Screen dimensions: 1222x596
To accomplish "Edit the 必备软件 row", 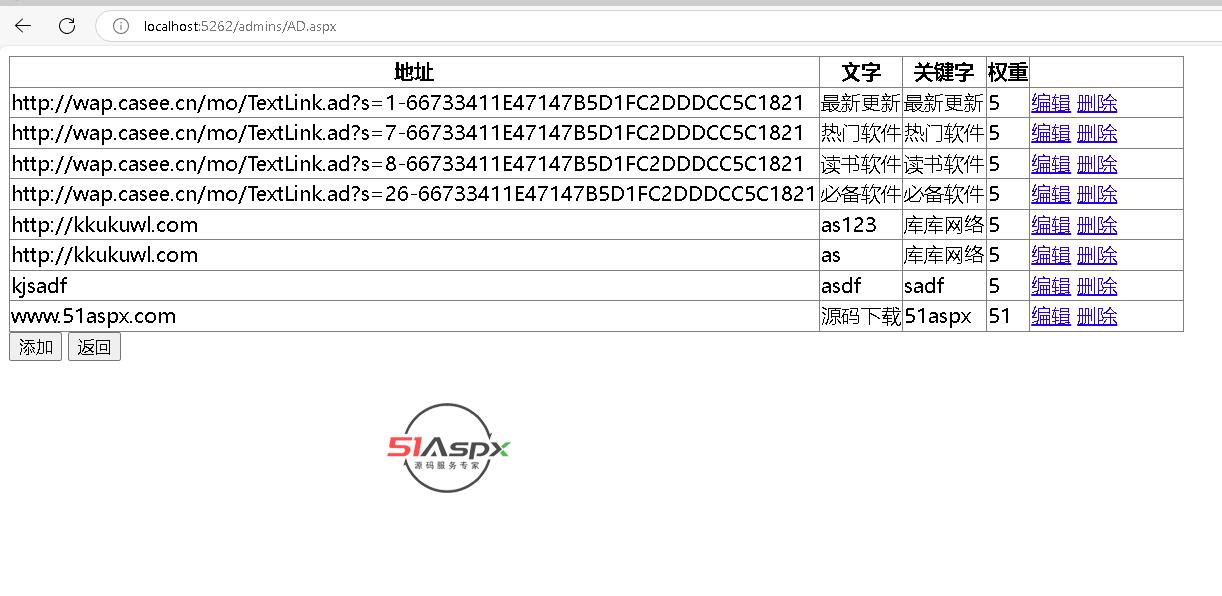I will tap(1051, 194).
